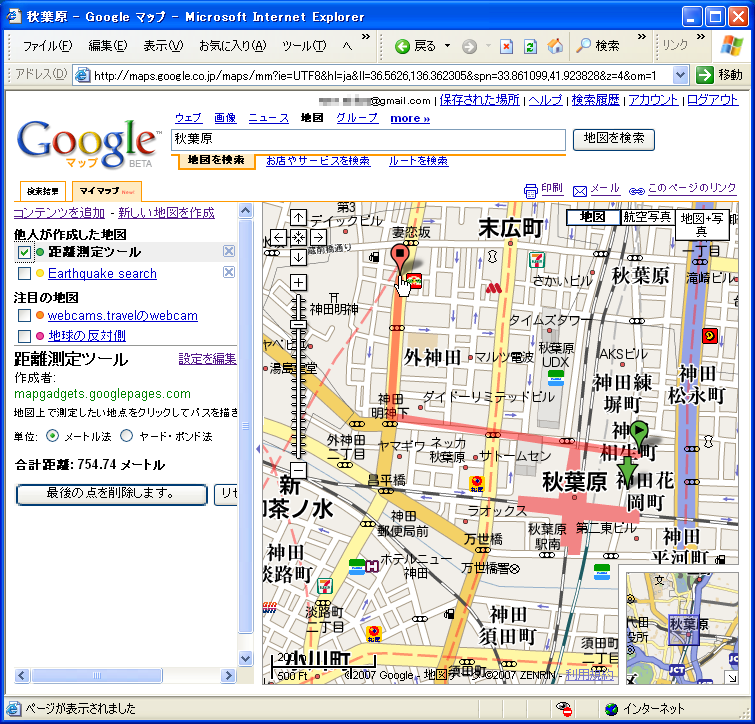Collapse the overview map corner arrow
The image size is (755, 724).
732,678
